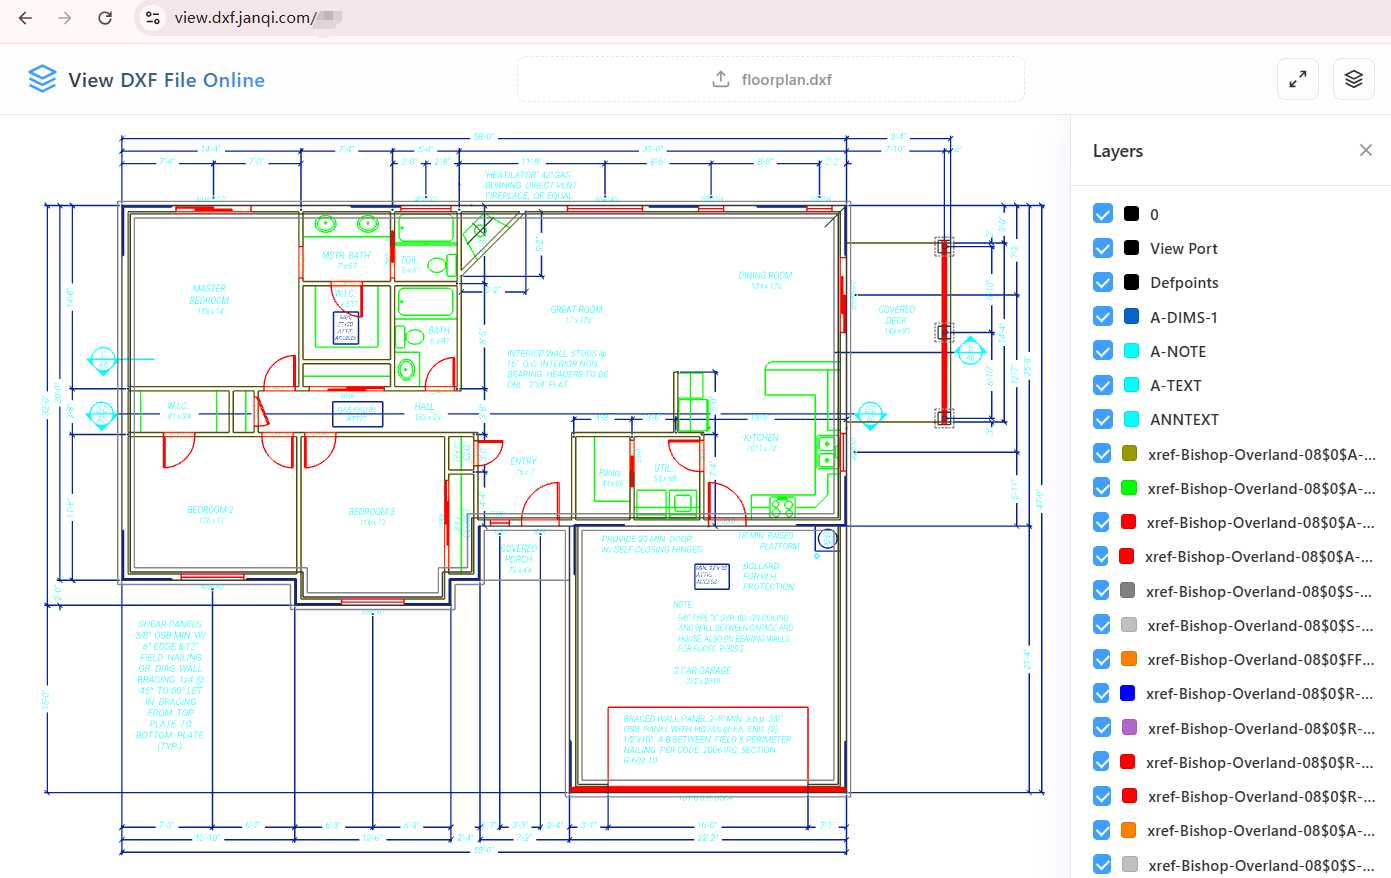1391x878 pixels.
Task: Toggle the Layers panel with the layers button
Action: pos(1354,79)
